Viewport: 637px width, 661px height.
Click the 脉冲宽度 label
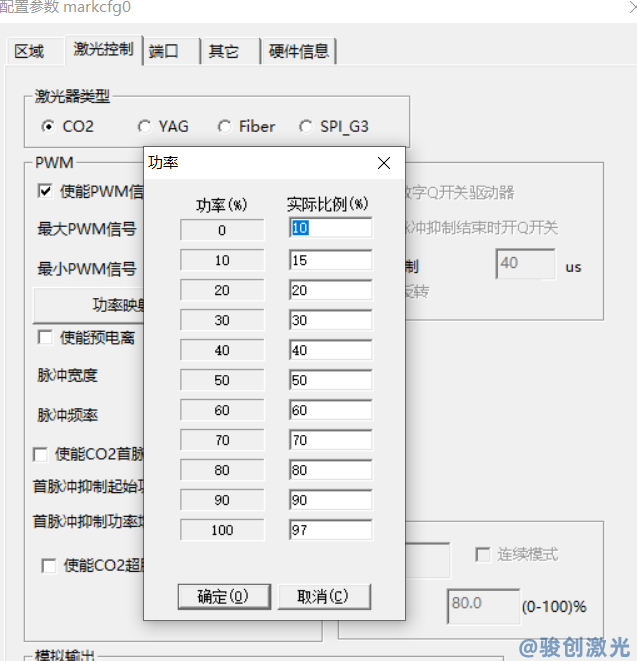tap(67, 375)
